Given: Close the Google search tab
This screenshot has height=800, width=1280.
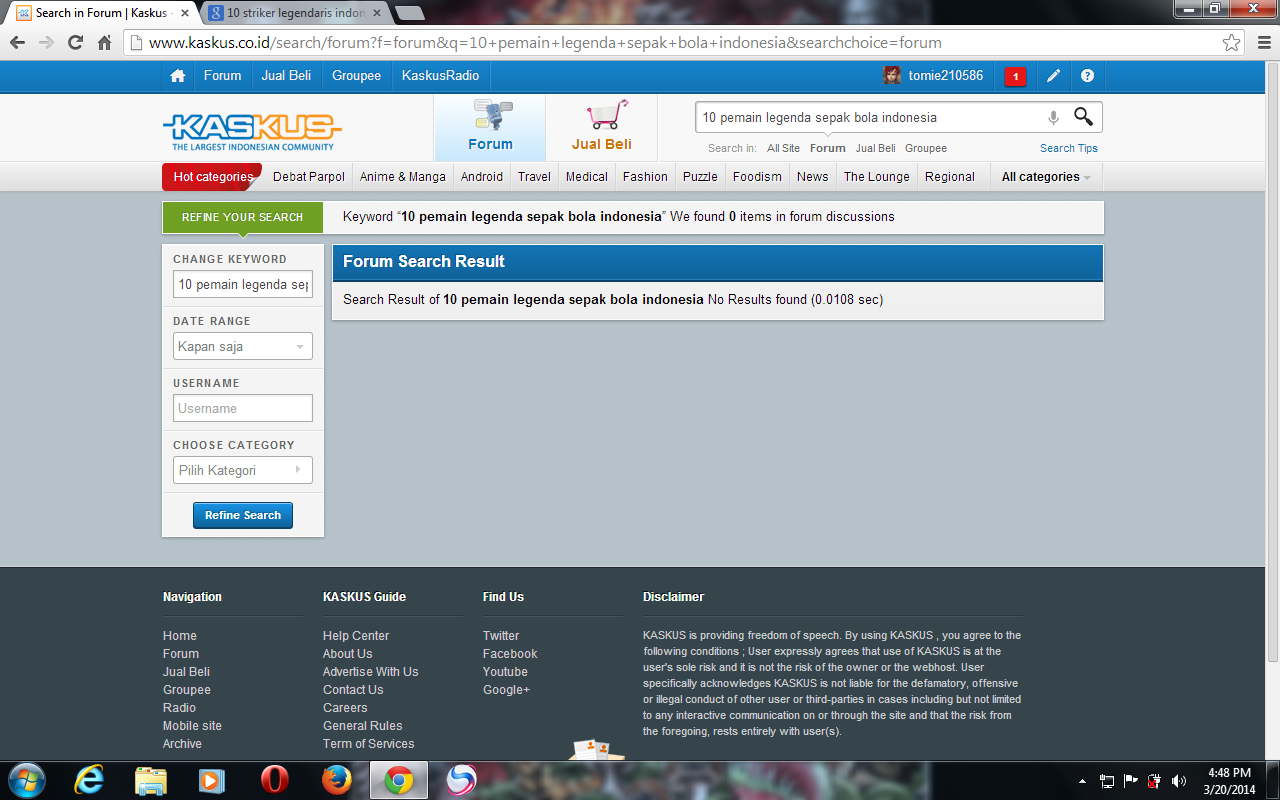Looking at the screenshot, I should pyautogui.click(x=377, y=13).
